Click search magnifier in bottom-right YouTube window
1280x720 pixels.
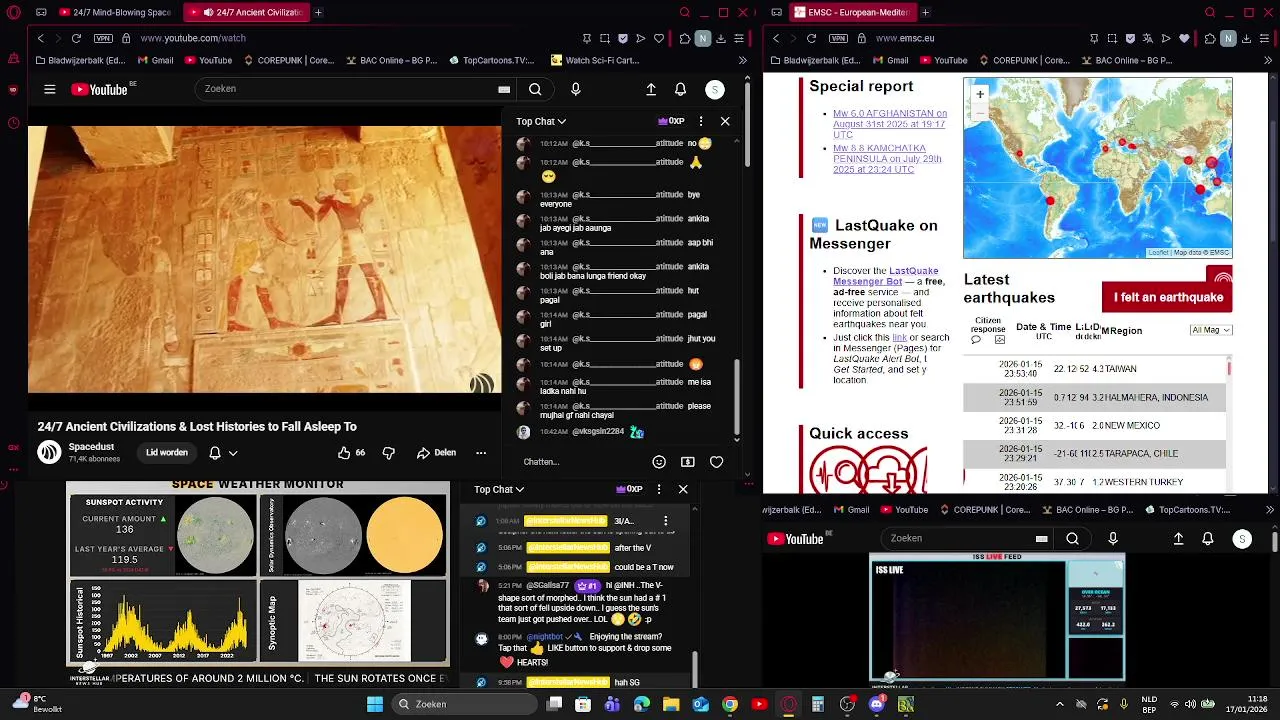pyautogui.click(x=1072, y=538)
